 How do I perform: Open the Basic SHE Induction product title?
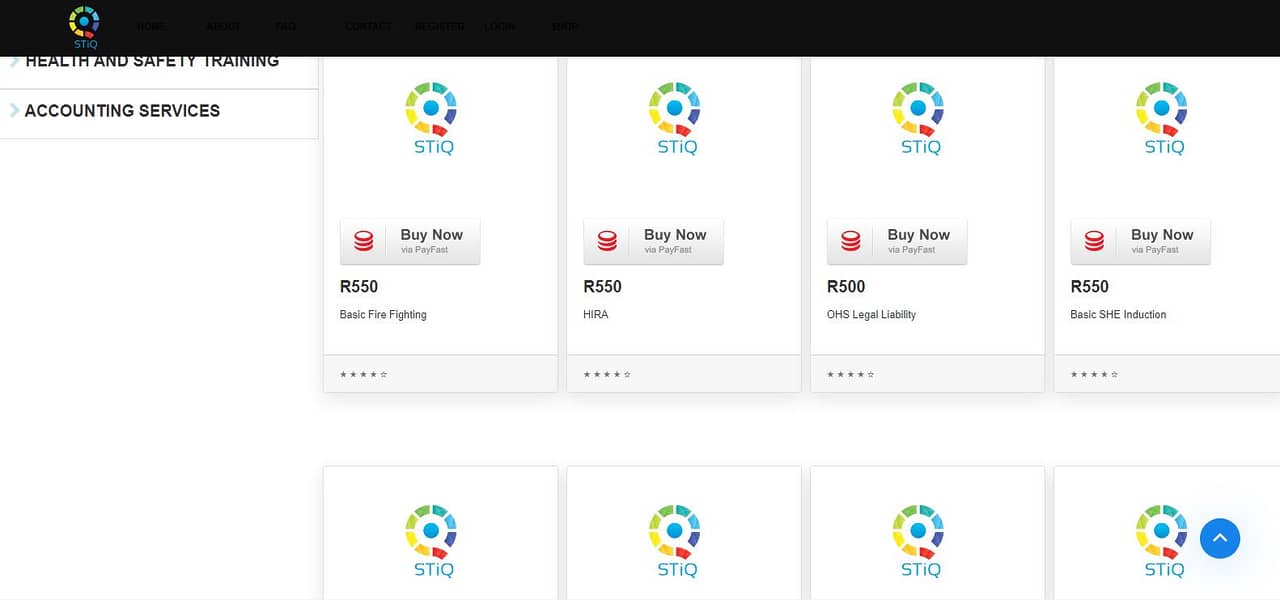[x=1117, y=314]
